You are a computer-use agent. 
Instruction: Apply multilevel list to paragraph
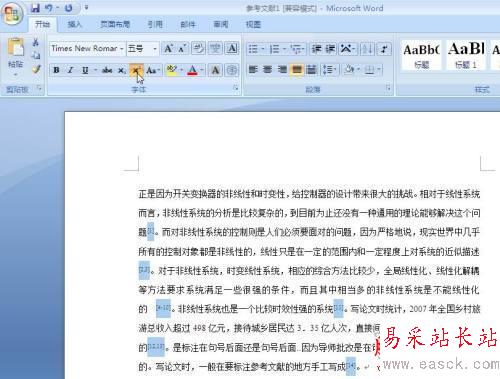tap(297, 49)
